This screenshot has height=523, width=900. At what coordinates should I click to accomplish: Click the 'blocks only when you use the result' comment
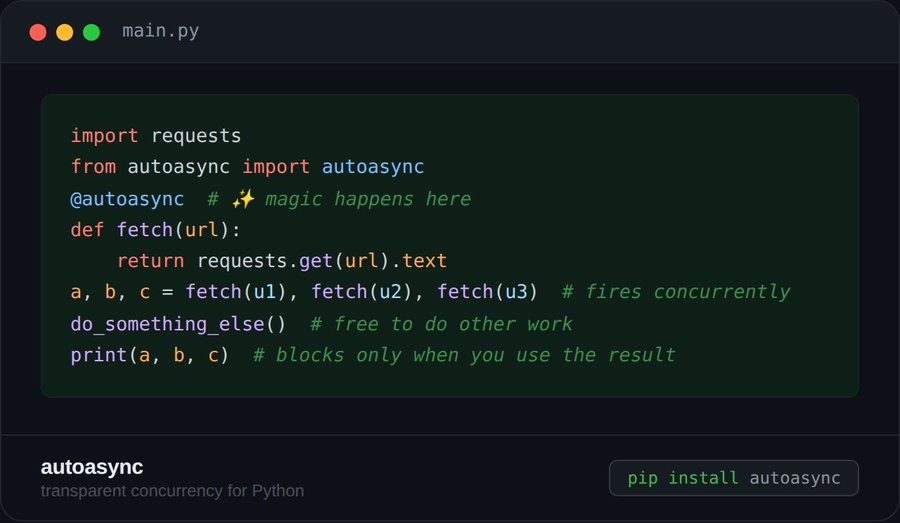pos(476,355)
